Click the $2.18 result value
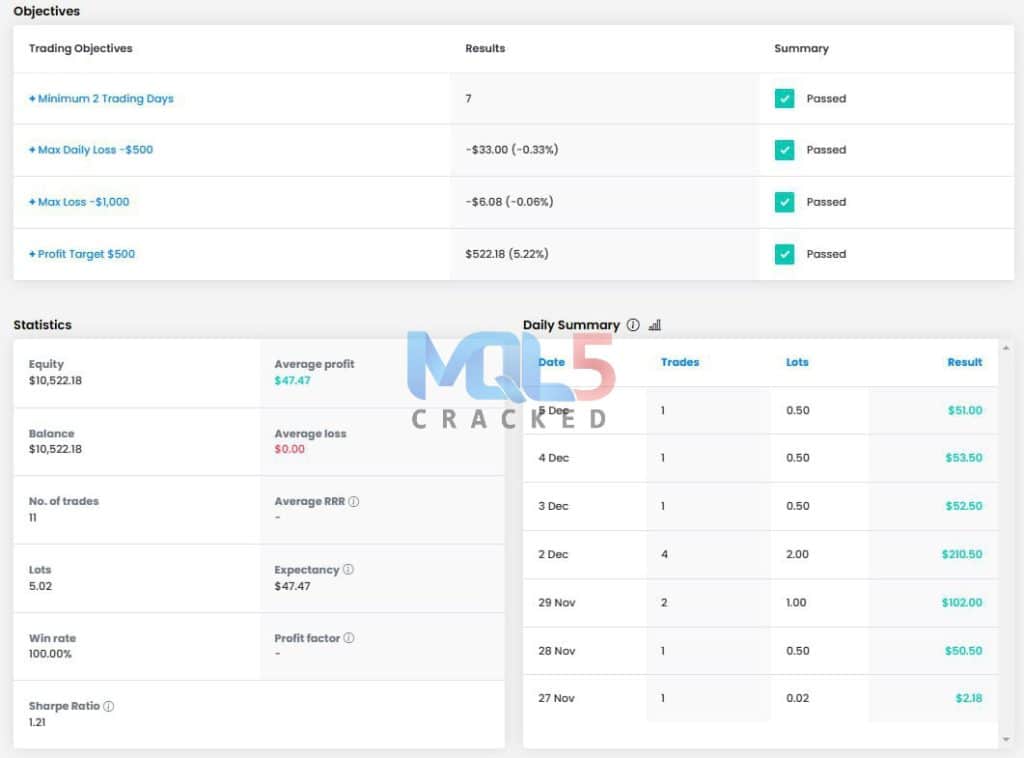The height and width of the screenshot is (758, 1024). [x=969, y=698]
